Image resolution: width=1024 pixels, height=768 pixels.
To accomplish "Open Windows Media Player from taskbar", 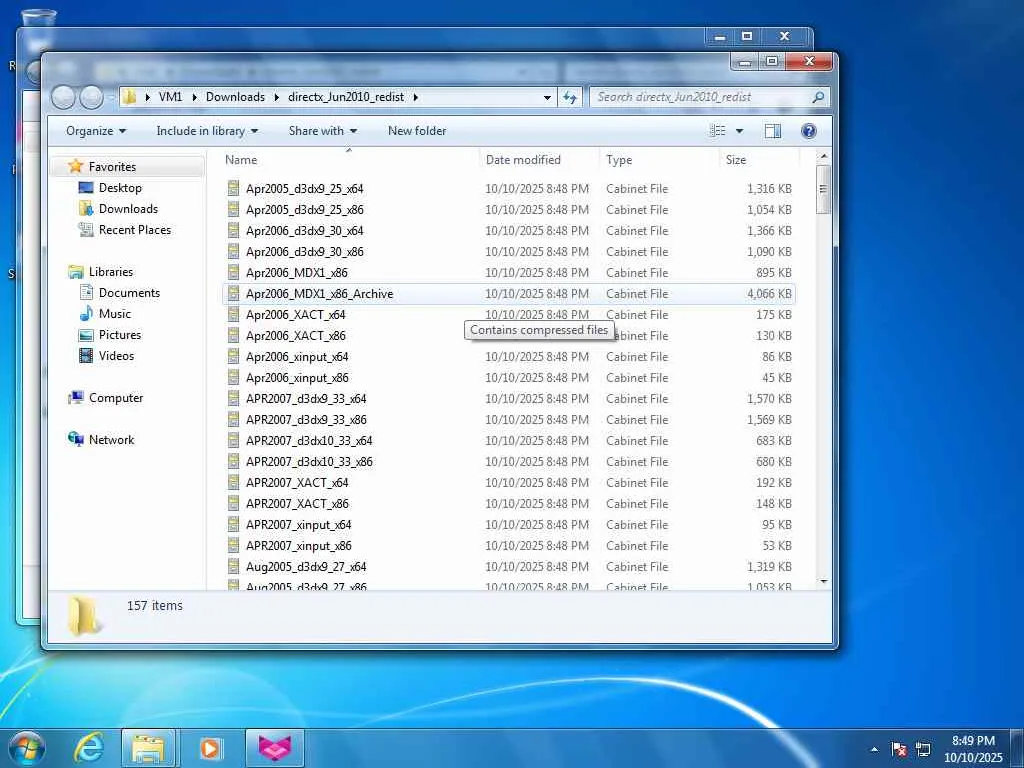I will (x=210, y=748).
